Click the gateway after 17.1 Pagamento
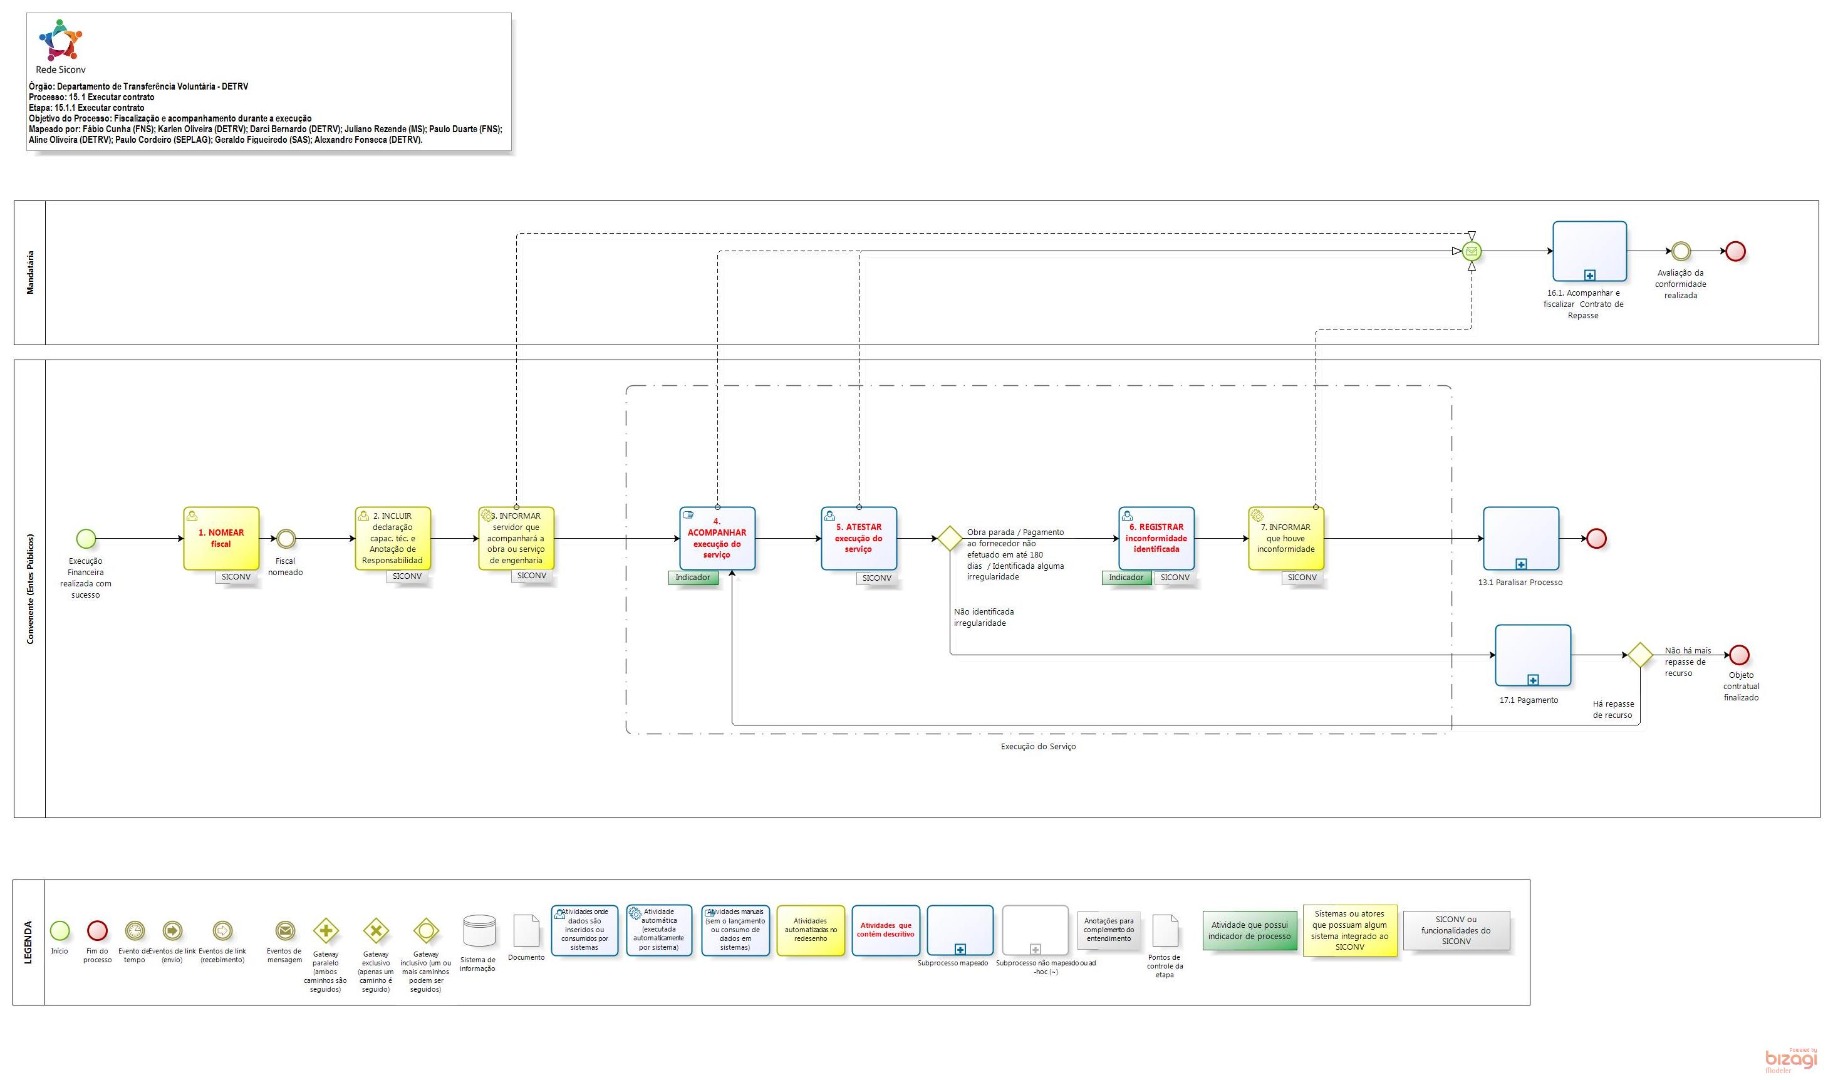The height and width of the screenshot is (1080, 1832). (x=1640, y=655)
